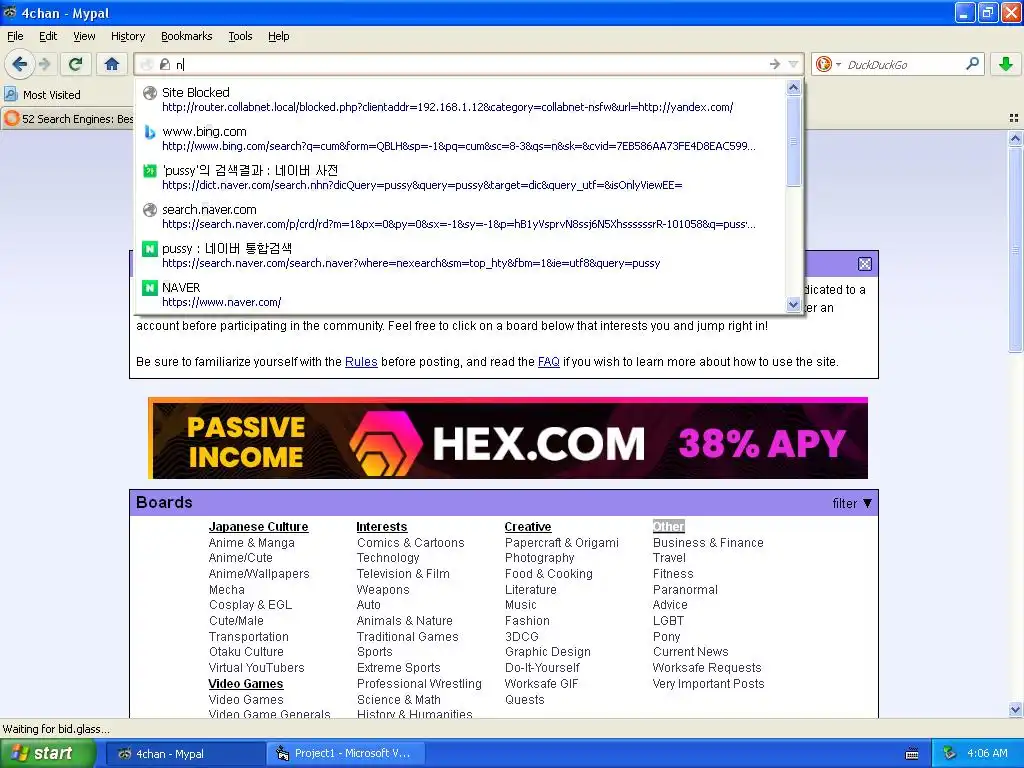Open Tools menu
Viewport: 1024px width, 768px height.
[x=240, y=36]
